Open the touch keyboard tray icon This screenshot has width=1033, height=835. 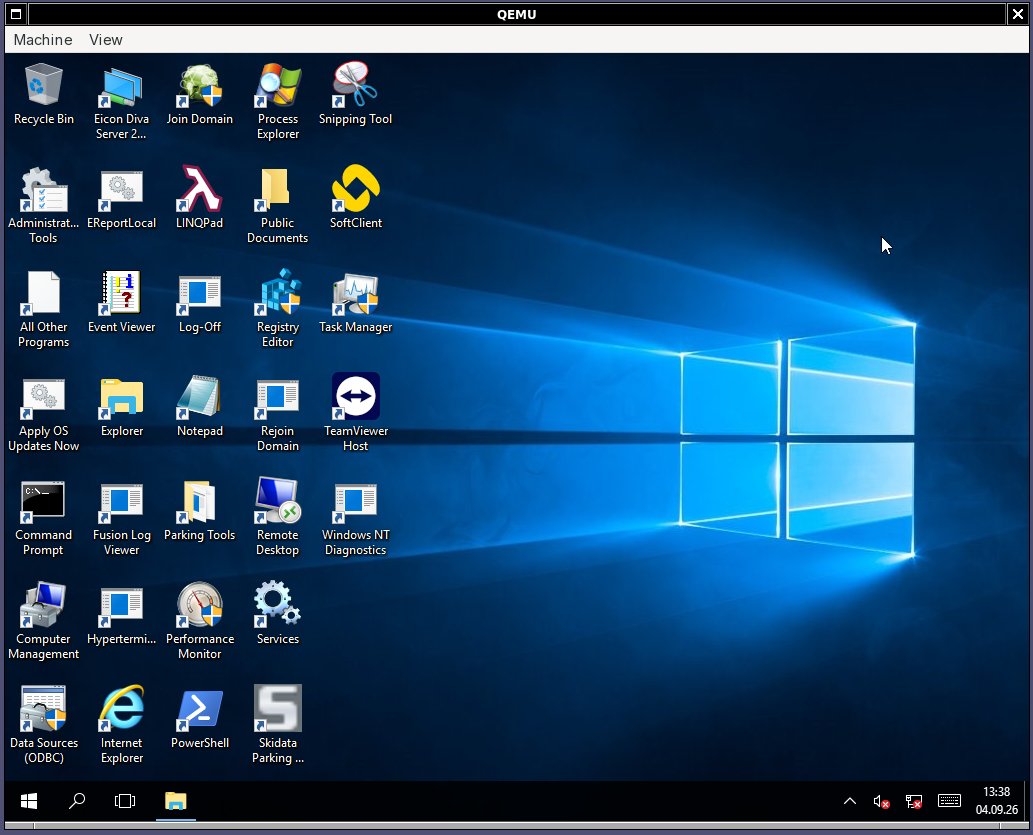pyautogui.click(x=949, y=801)
